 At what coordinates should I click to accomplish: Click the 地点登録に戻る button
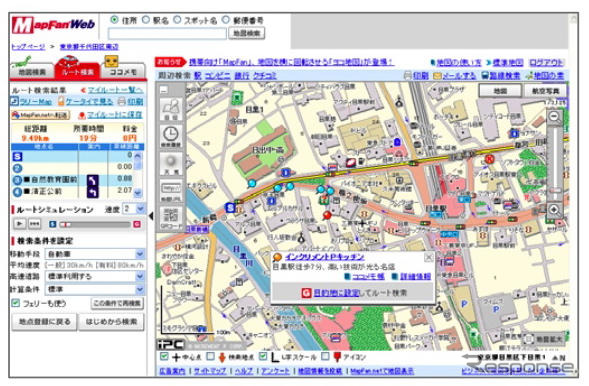pos(44,322)
